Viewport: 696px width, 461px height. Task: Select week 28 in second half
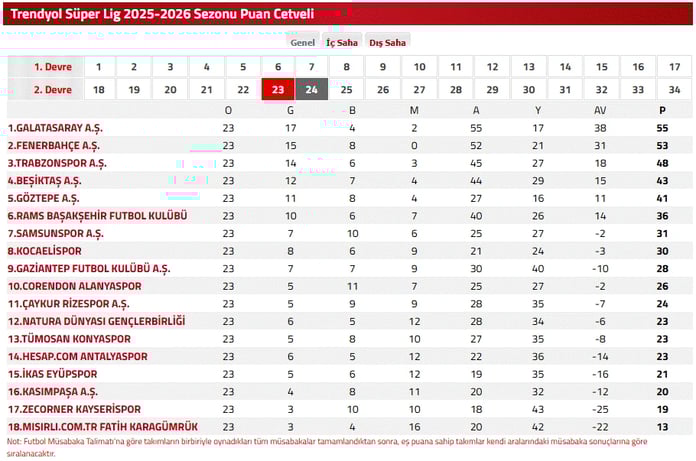pos(456,90)
